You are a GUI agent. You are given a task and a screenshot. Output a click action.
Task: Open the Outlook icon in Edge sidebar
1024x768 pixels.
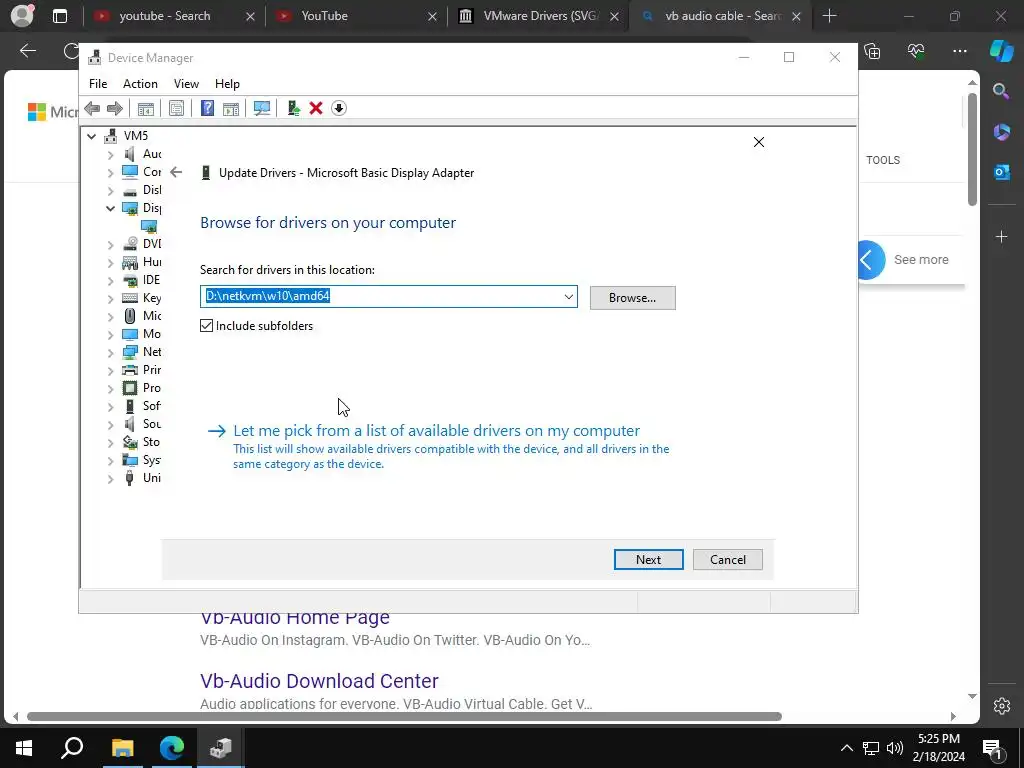point(1002,172)
